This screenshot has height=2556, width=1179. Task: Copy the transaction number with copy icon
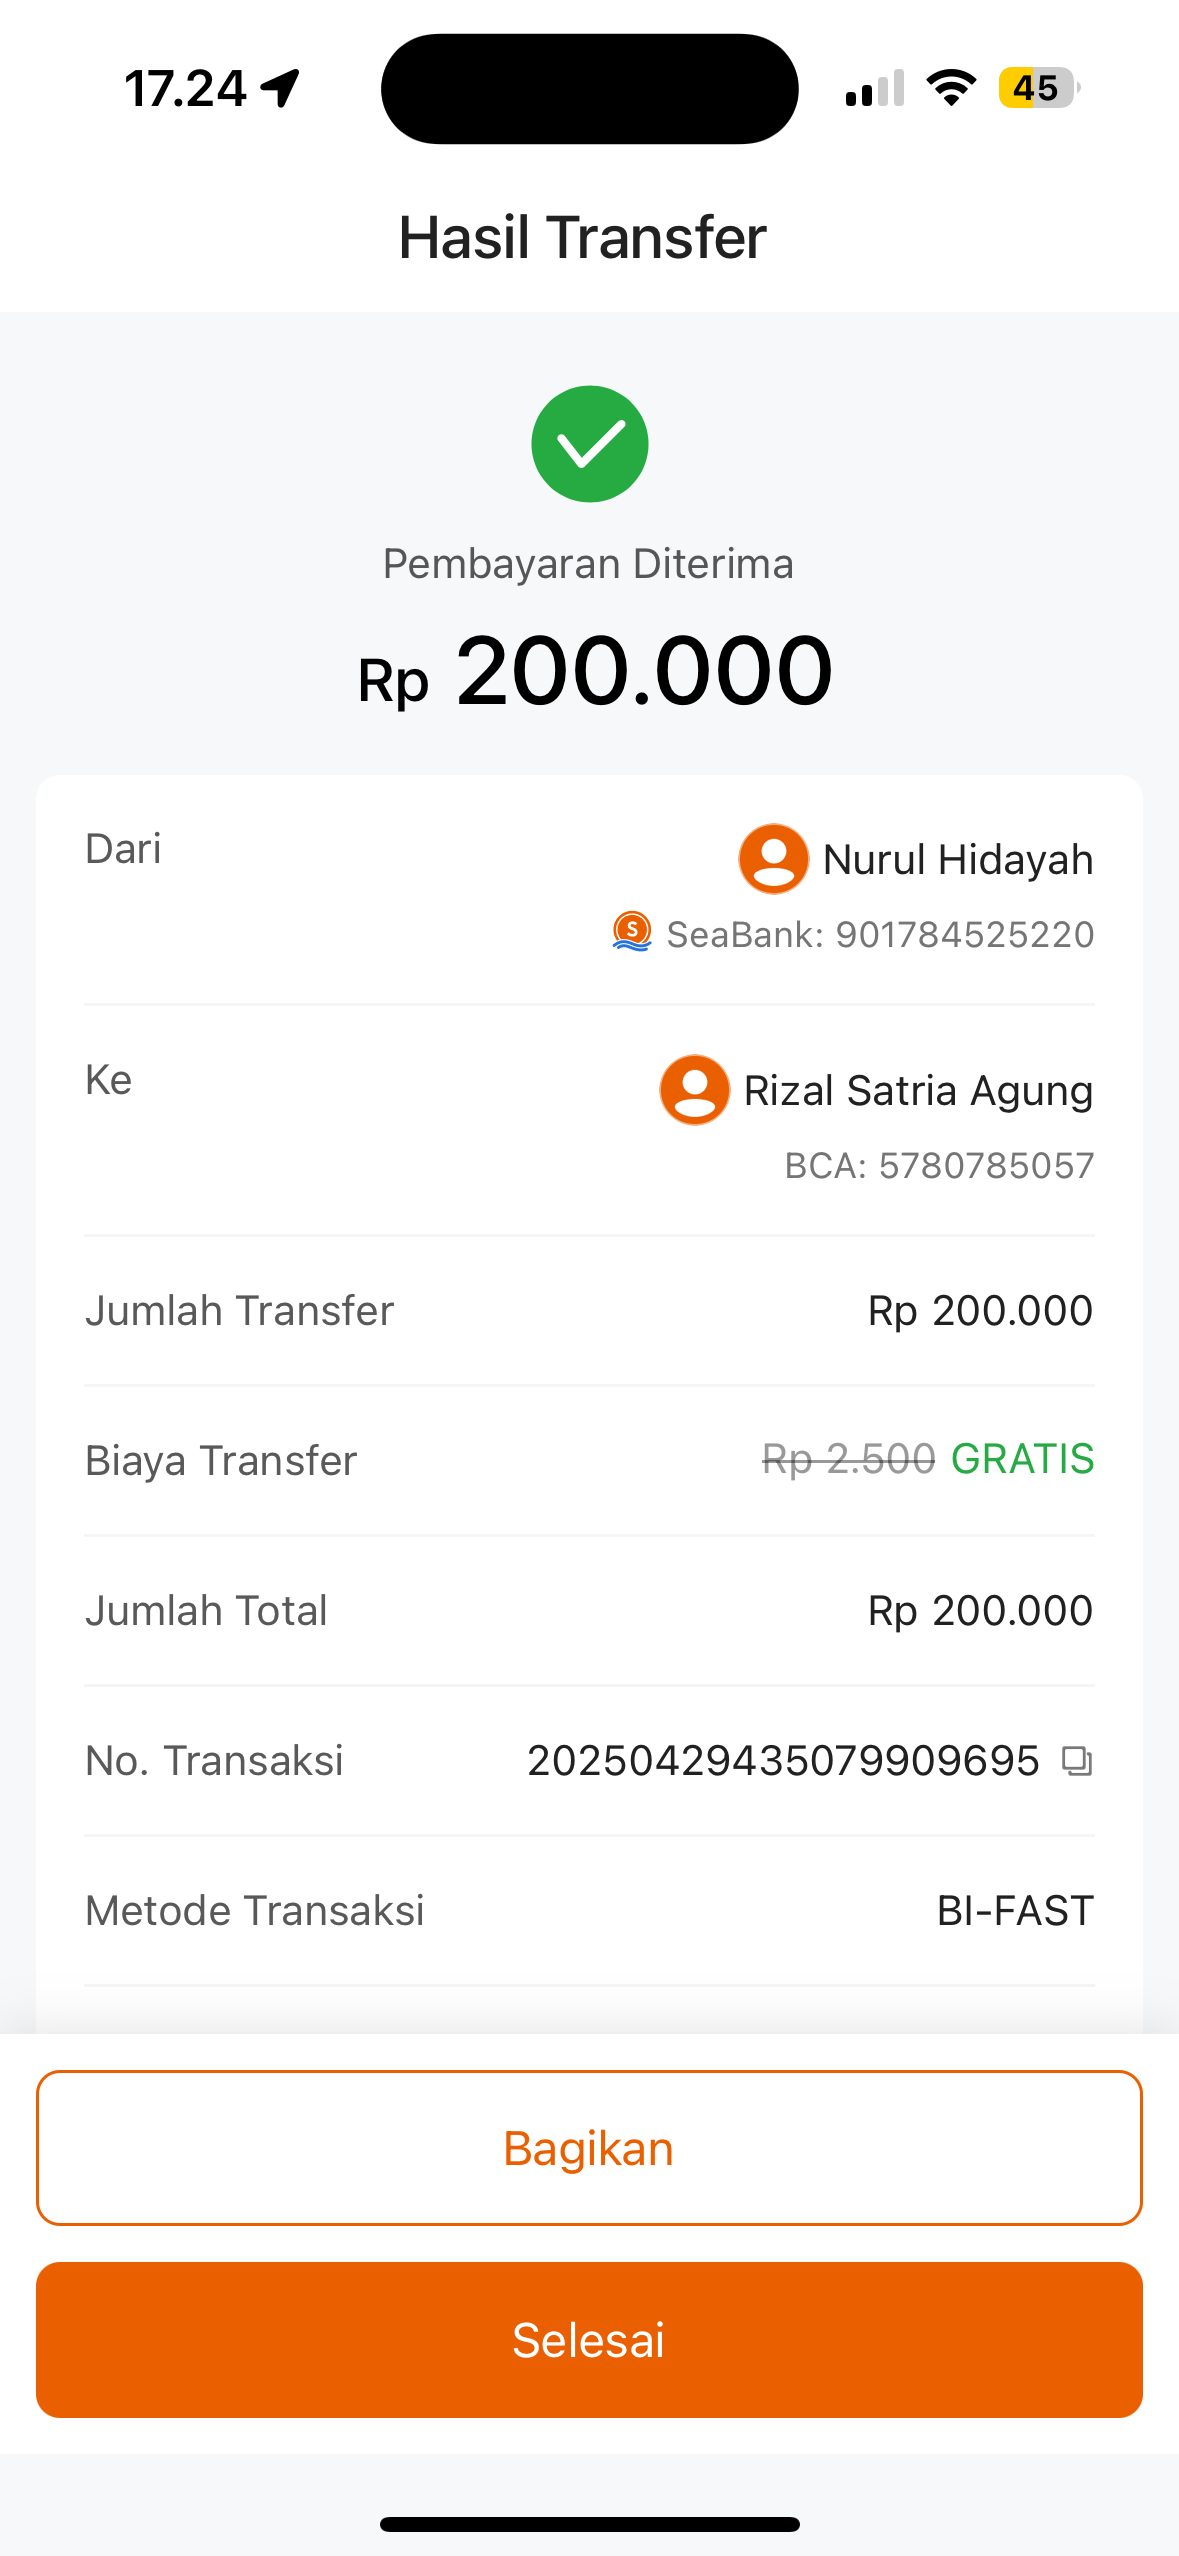1076,1761
